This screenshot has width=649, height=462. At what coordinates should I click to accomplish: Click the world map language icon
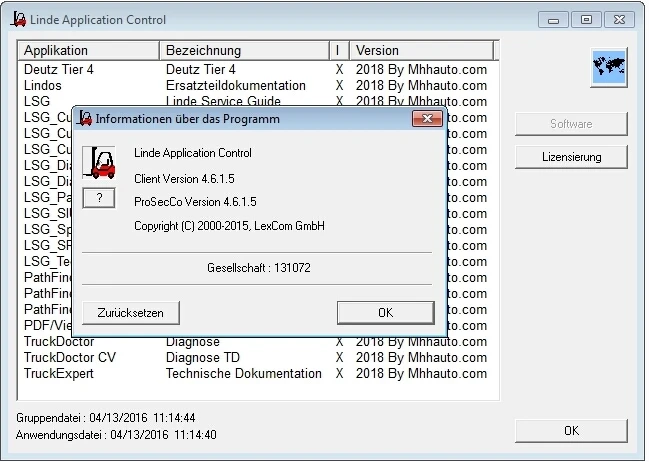coord(608,67)
